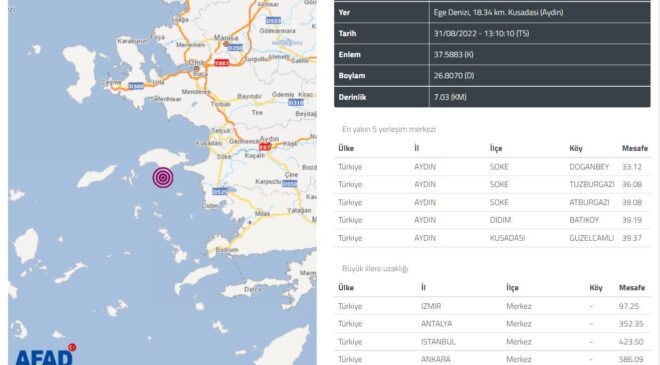Click the distance value 39.37
This screenshot has height=365, width=660.
point(632,238)
